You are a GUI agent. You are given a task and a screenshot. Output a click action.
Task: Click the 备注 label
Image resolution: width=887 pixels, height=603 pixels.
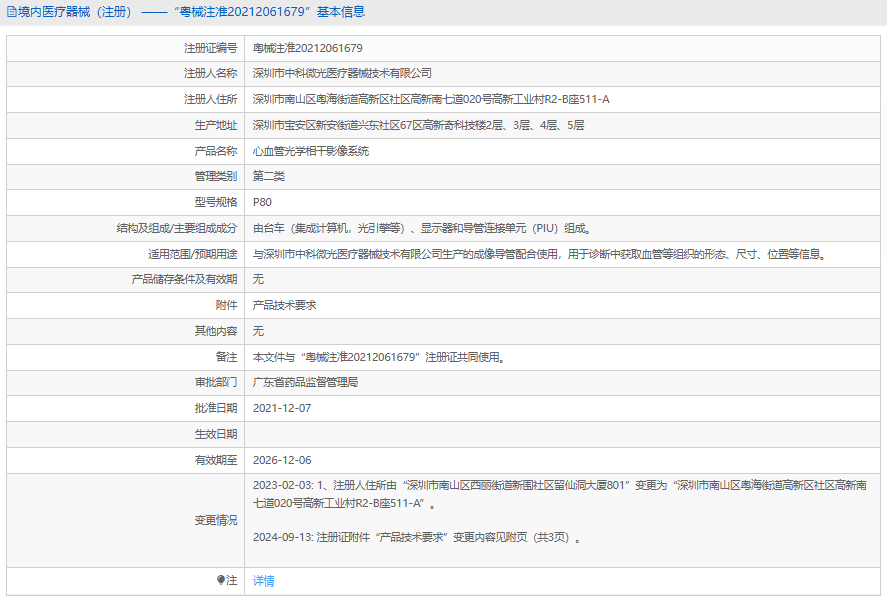click(x=227, y=358)
